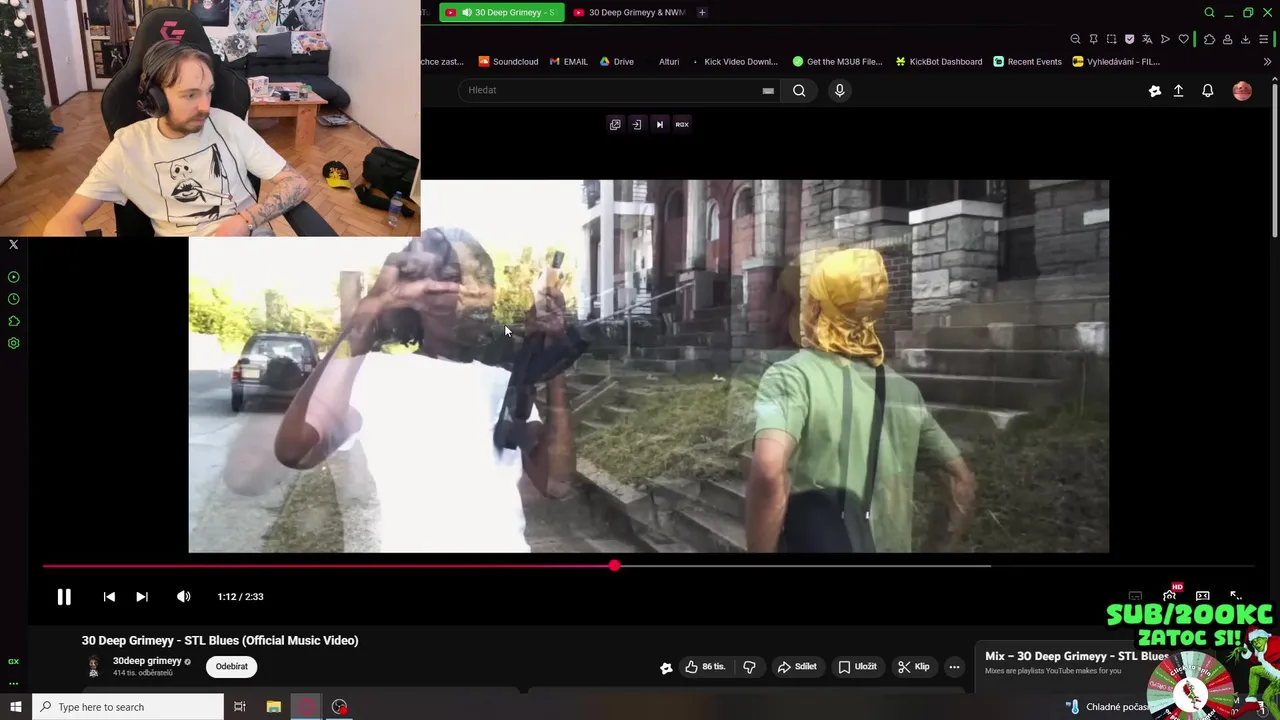This screenshot has width=1280, height=720.
Task: Go to the previous video
Action: [109, 597]
